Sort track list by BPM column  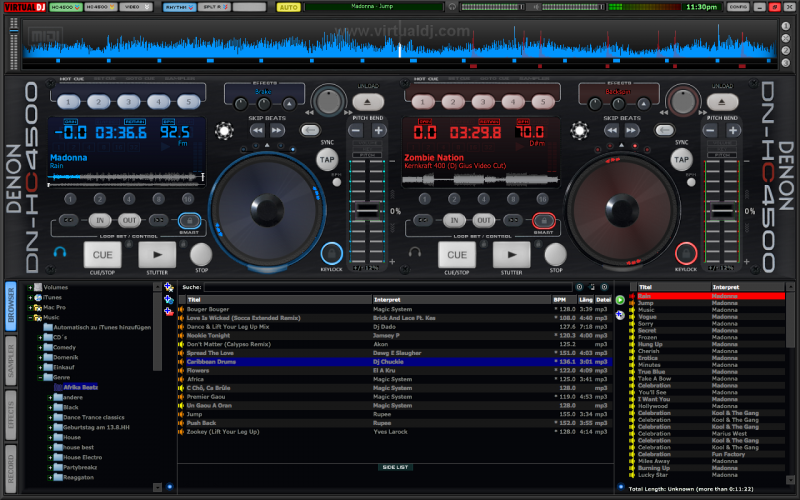point(564,300)
